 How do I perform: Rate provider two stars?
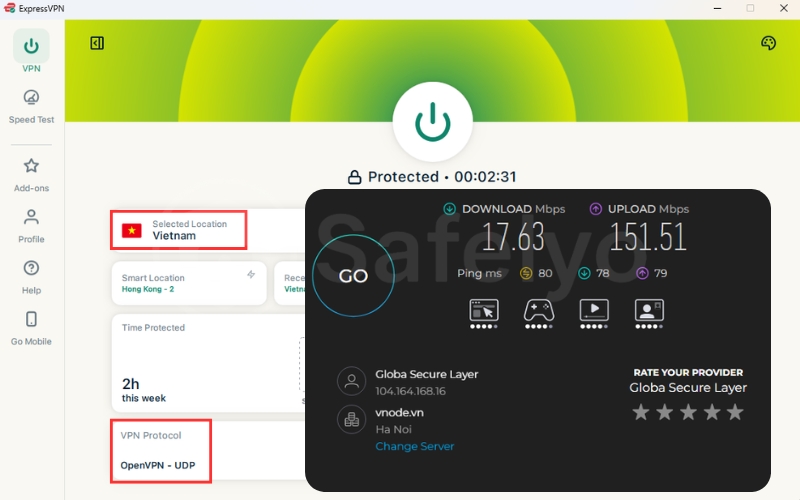coord(664,412)
